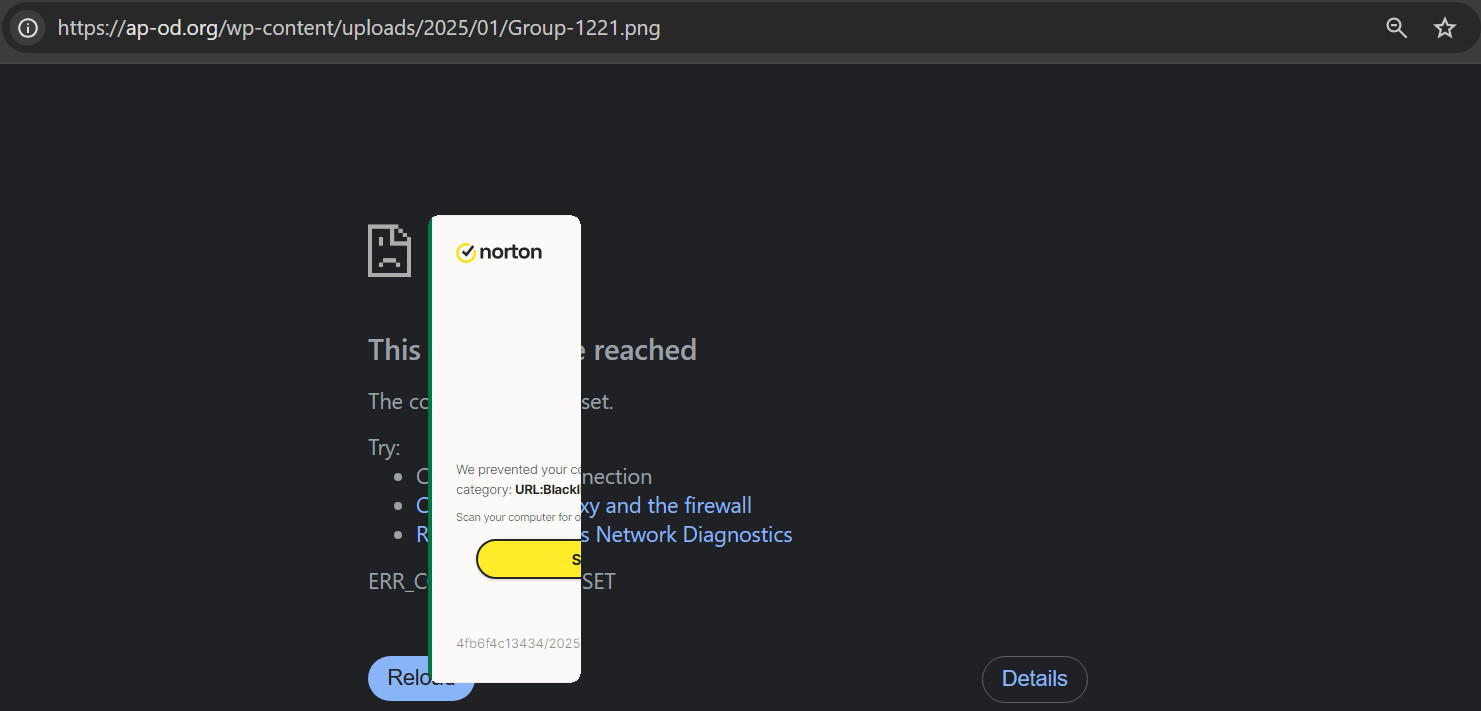
Task: Click the Norton brand name text
Action: [510, 252]
